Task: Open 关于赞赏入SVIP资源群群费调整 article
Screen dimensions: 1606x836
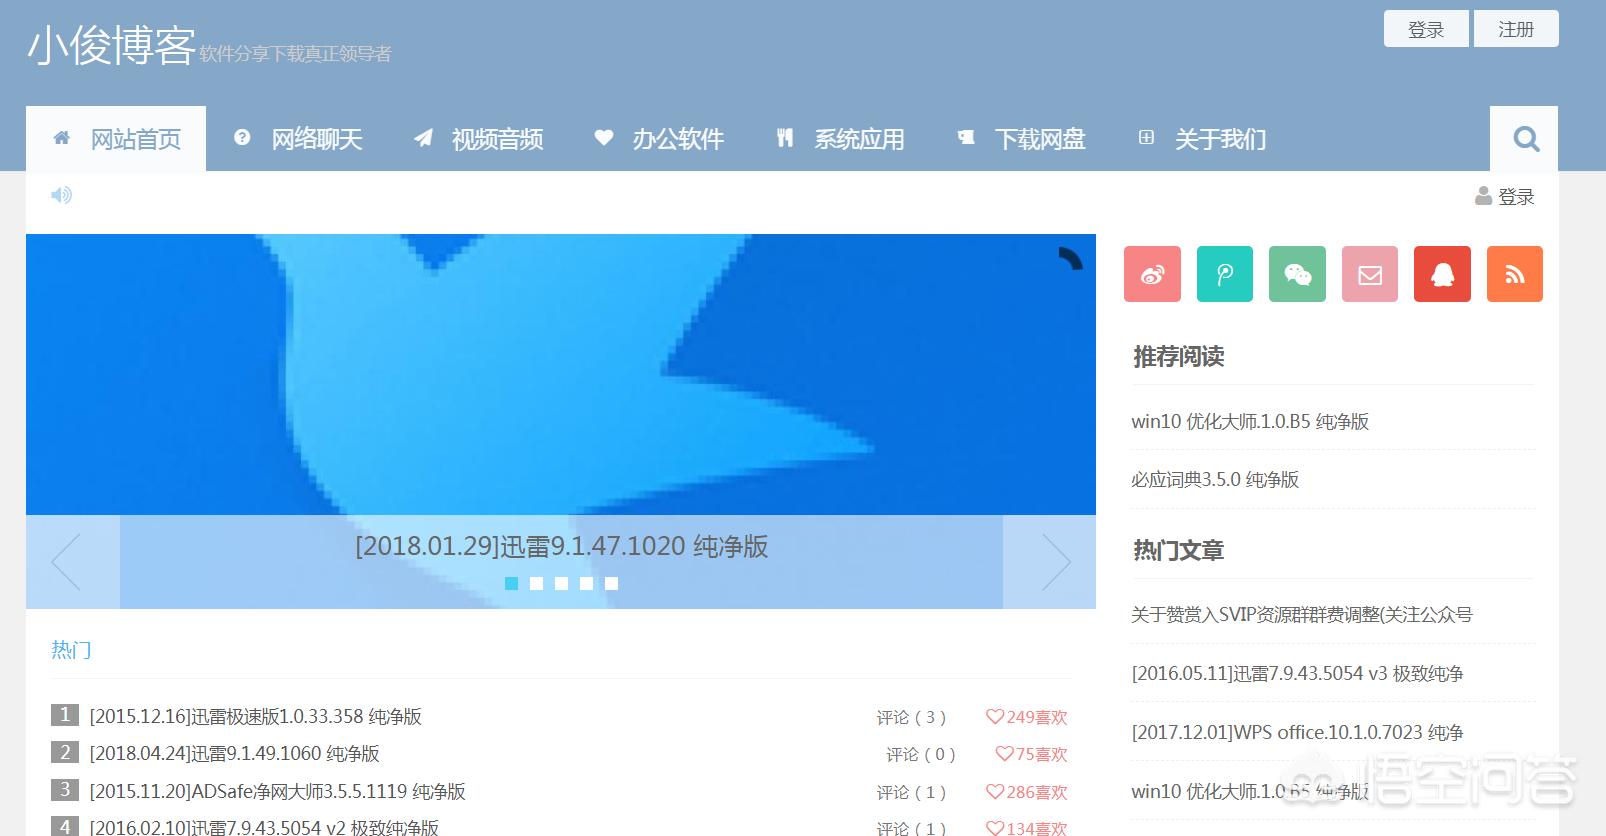Action: tap(1302, 614)
